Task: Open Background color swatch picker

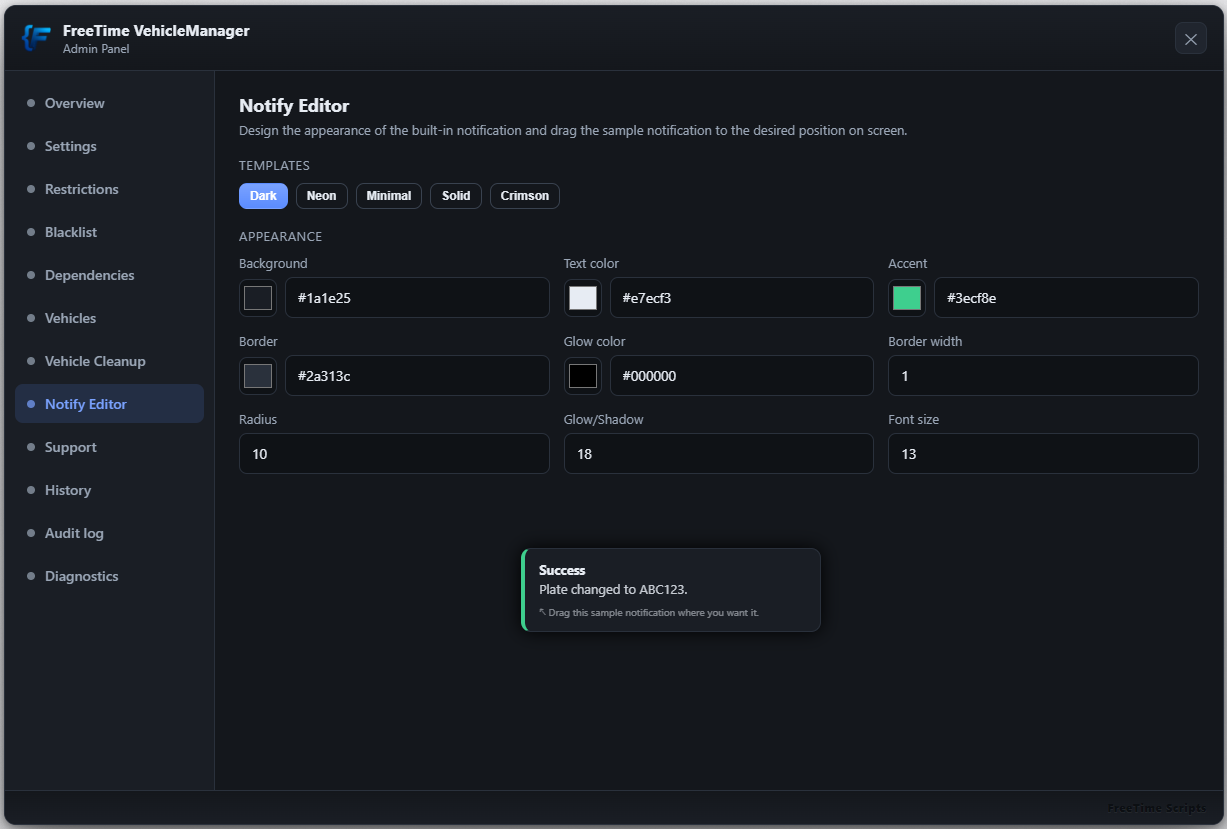Action: pos(258,298)
